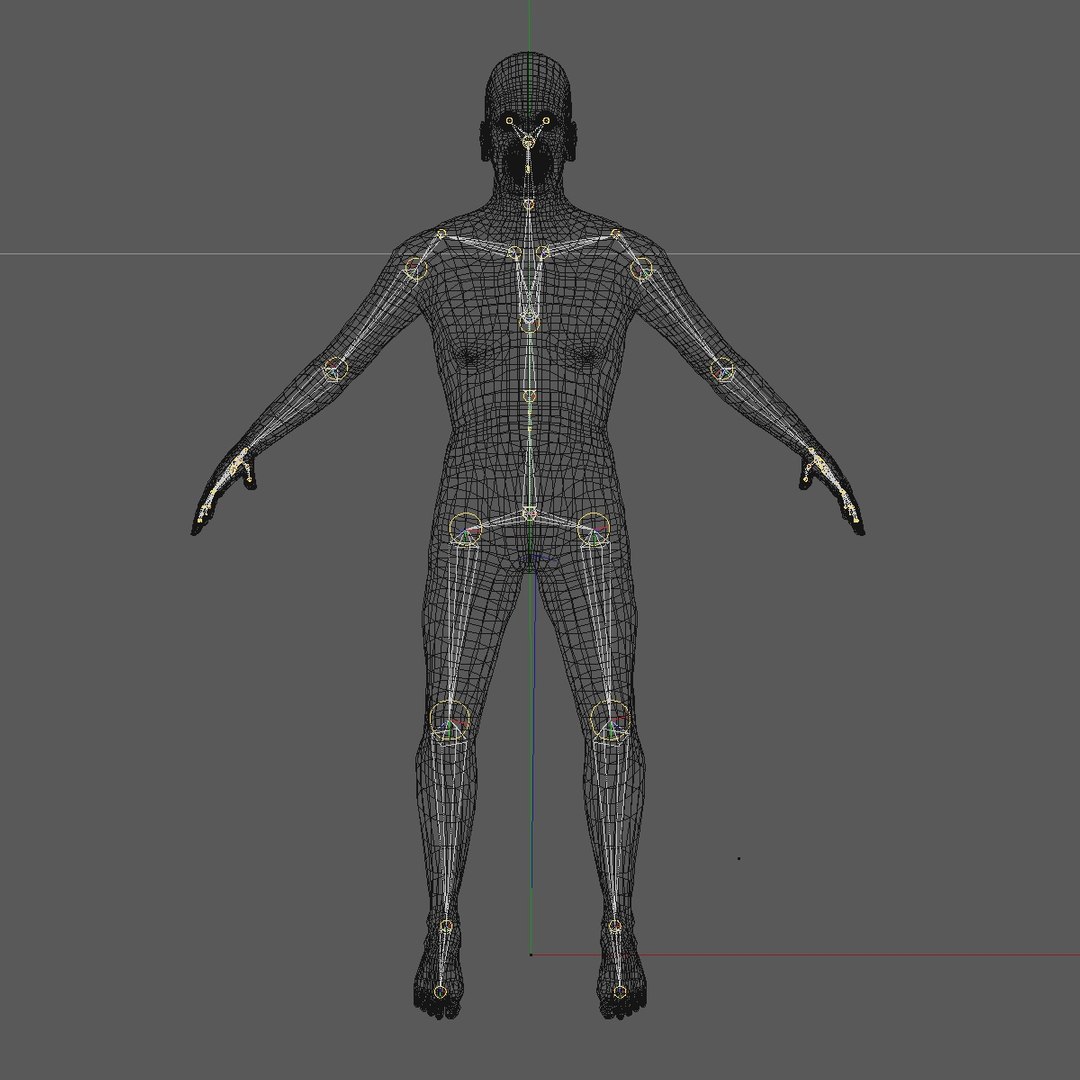The image size is (1080, 1080).
Task: Select the screen-left hip joint
Action: tap(466, 529)
